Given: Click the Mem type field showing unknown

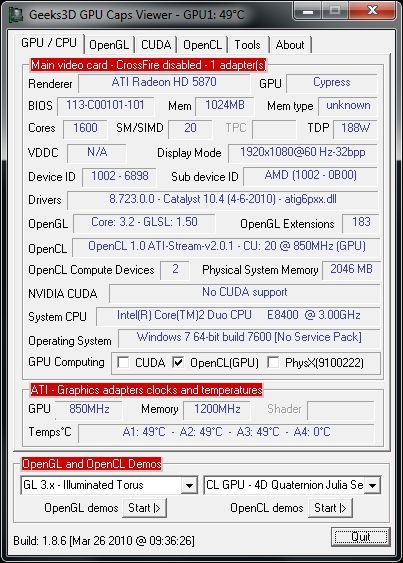Looking at the screenshot, I should point(348,106).
